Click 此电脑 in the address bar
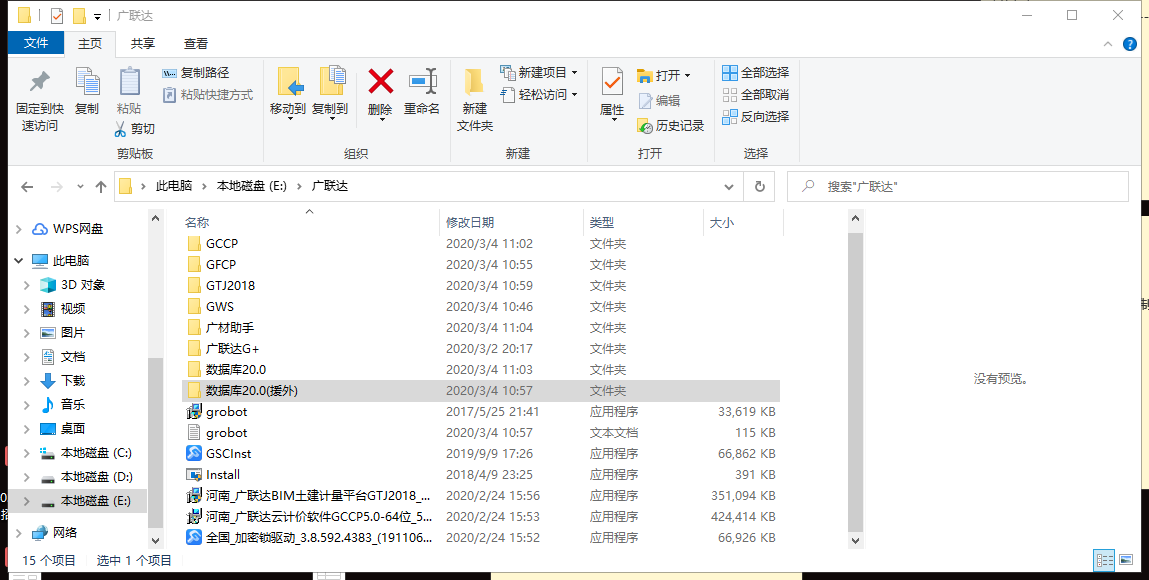 click(174, 186)
